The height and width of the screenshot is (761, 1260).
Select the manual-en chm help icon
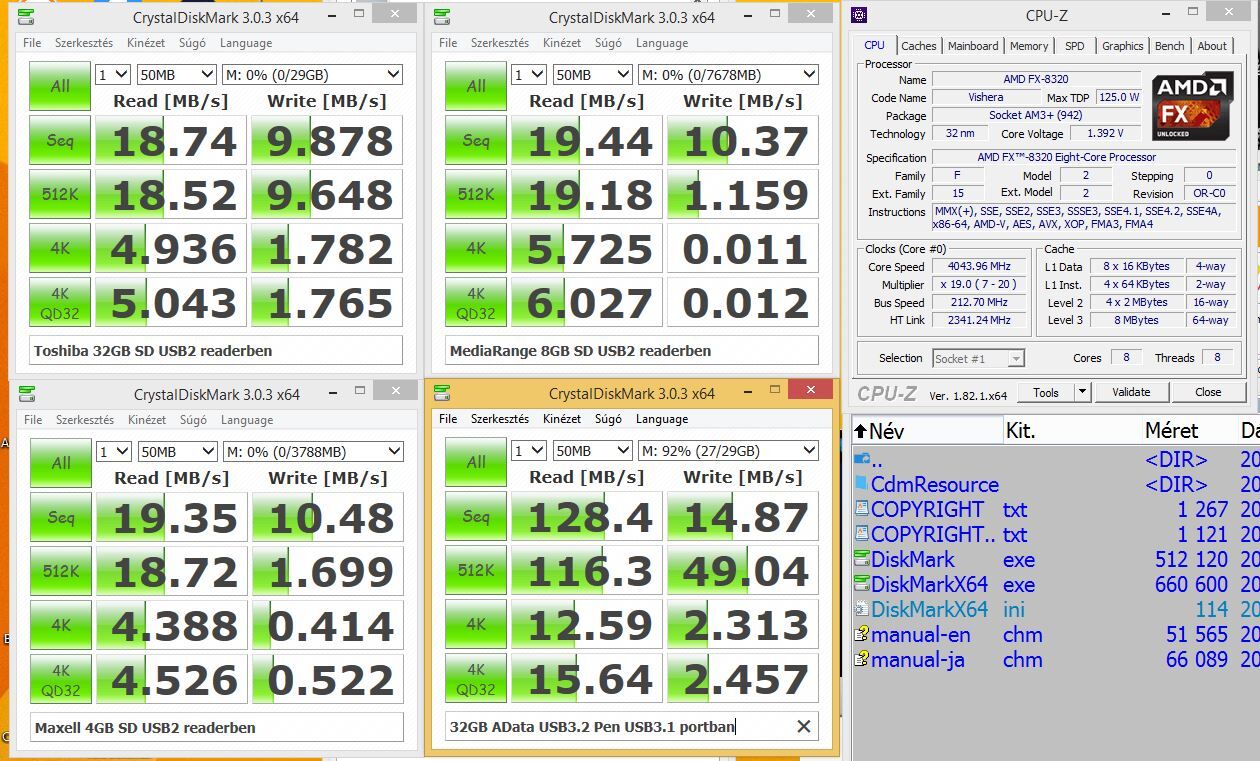[862, 634]
